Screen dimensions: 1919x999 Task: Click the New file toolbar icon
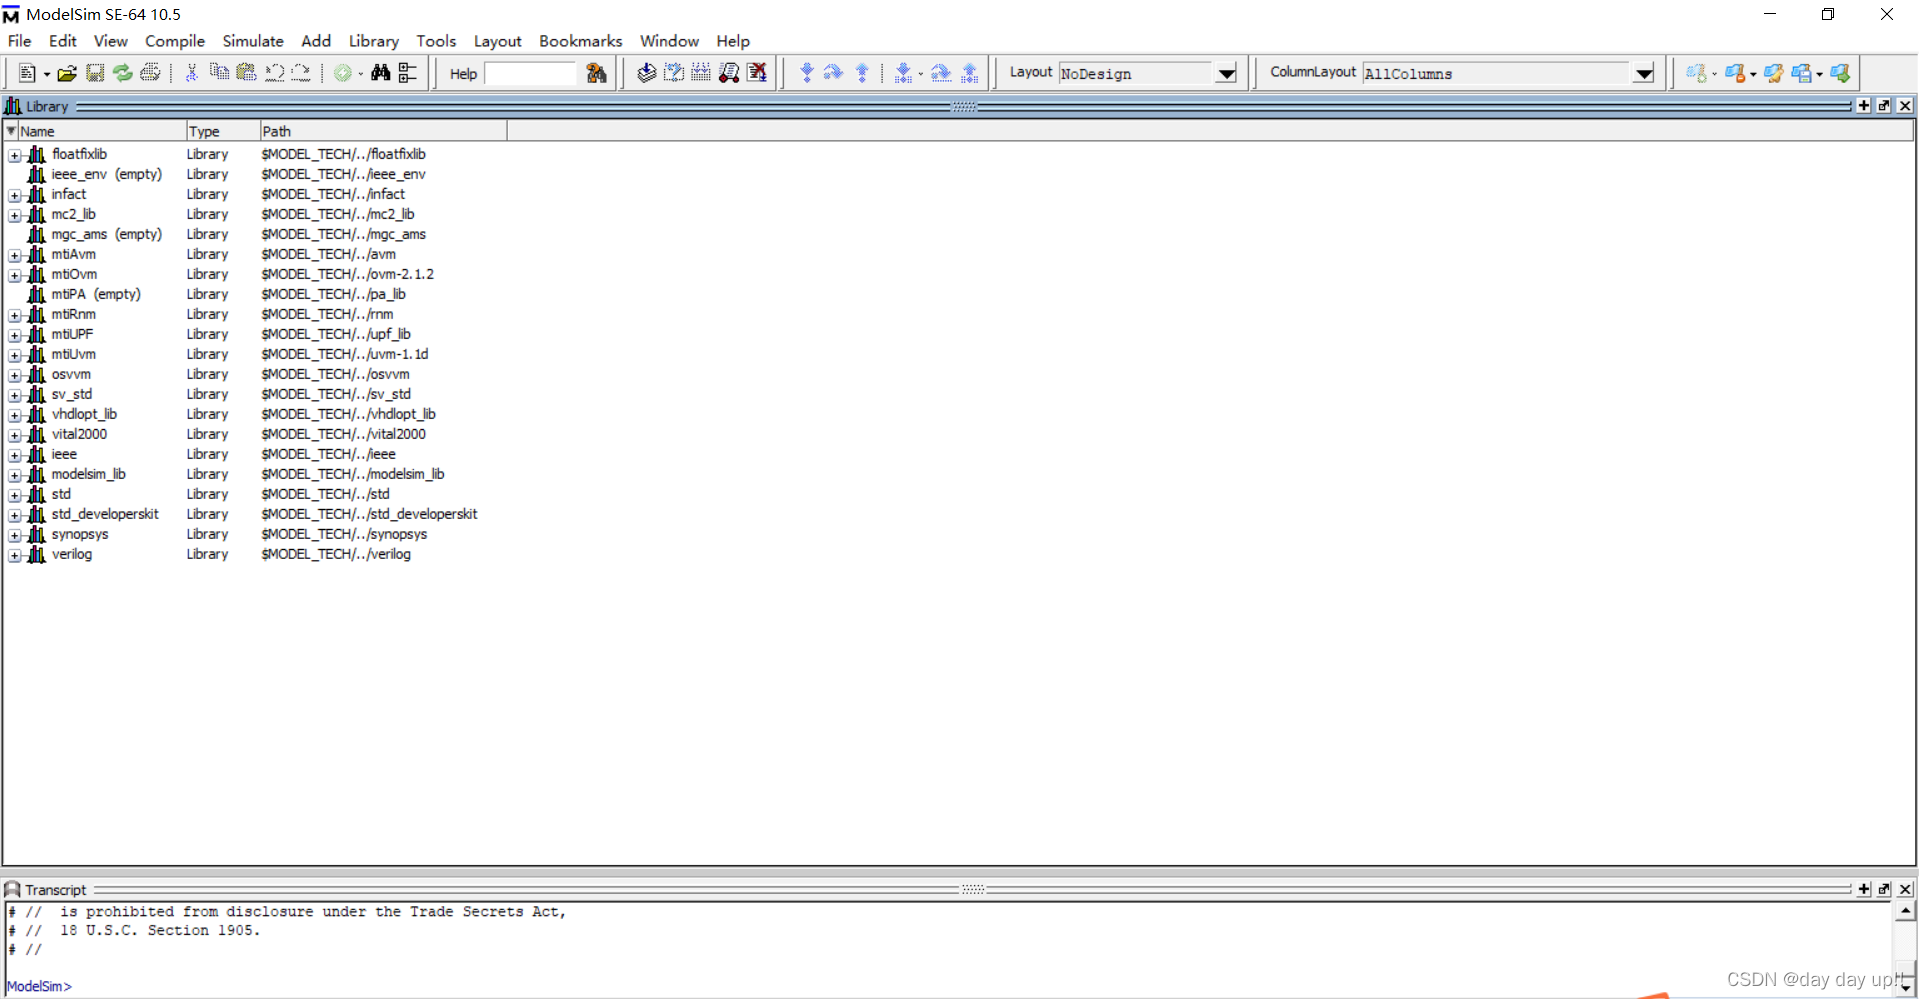tap(27, 73)
